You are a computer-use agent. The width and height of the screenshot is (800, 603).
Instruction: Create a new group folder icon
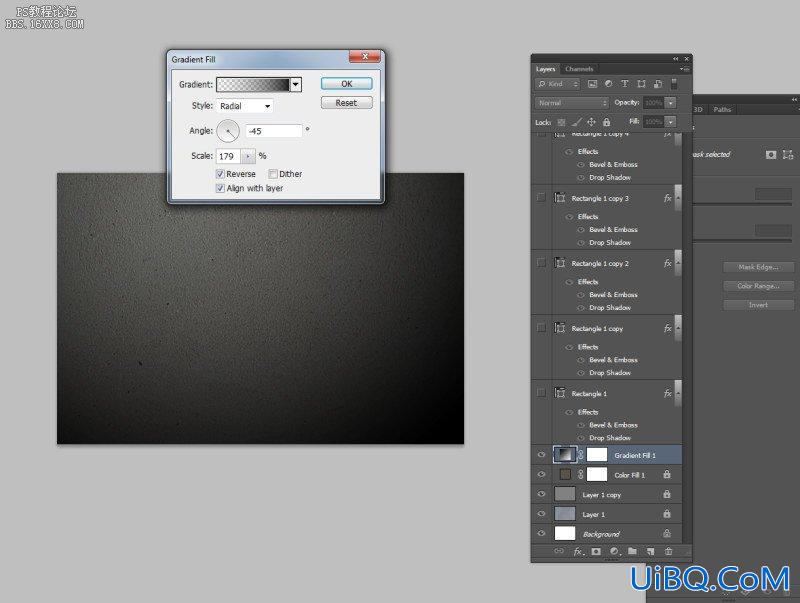[x=632, y=551]
